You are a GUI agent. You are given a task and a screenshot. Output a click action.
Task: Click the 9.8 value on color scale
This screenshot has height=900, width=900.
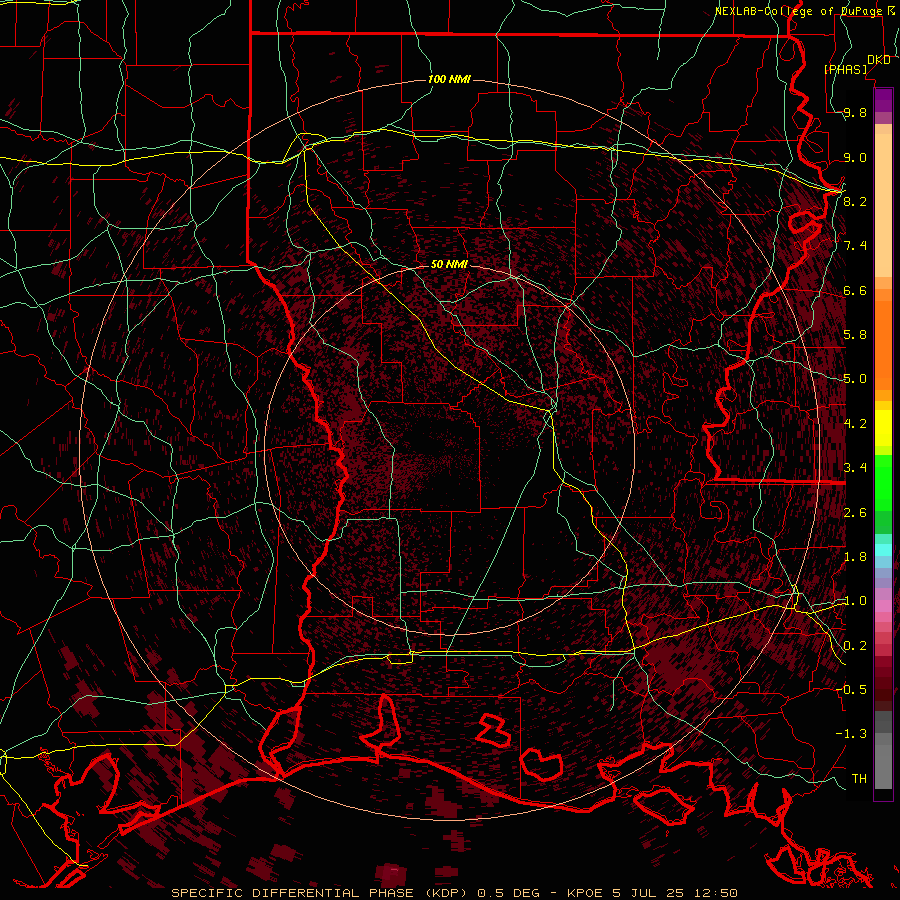point(855,112)
